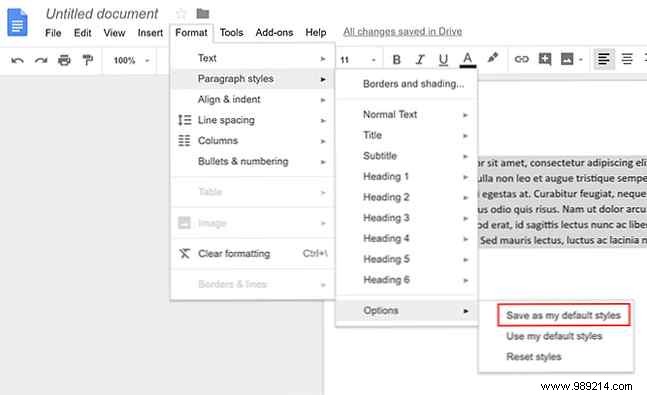Open the View menu
Screen dimensions: 647x395
(114, 33)
